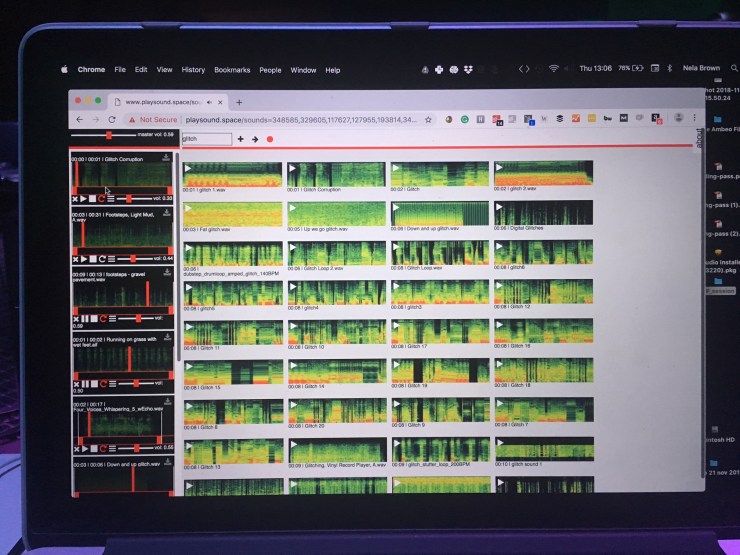Play the 'glitch 1.wav' sound thumbnail

pos(190,167)
